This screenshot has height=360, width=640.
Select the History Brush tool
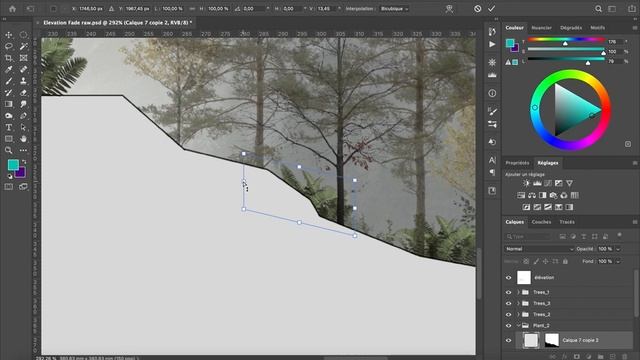(9, 93)
